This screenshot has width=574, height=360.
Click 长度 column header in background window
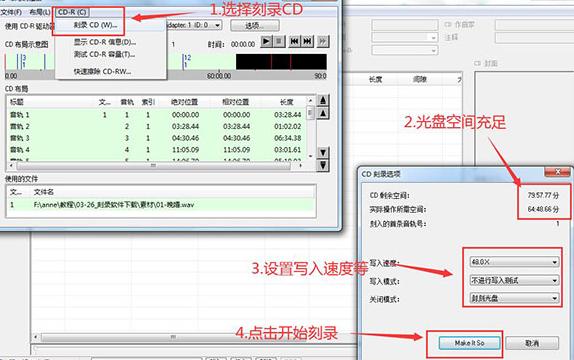(x=375, y=79)
